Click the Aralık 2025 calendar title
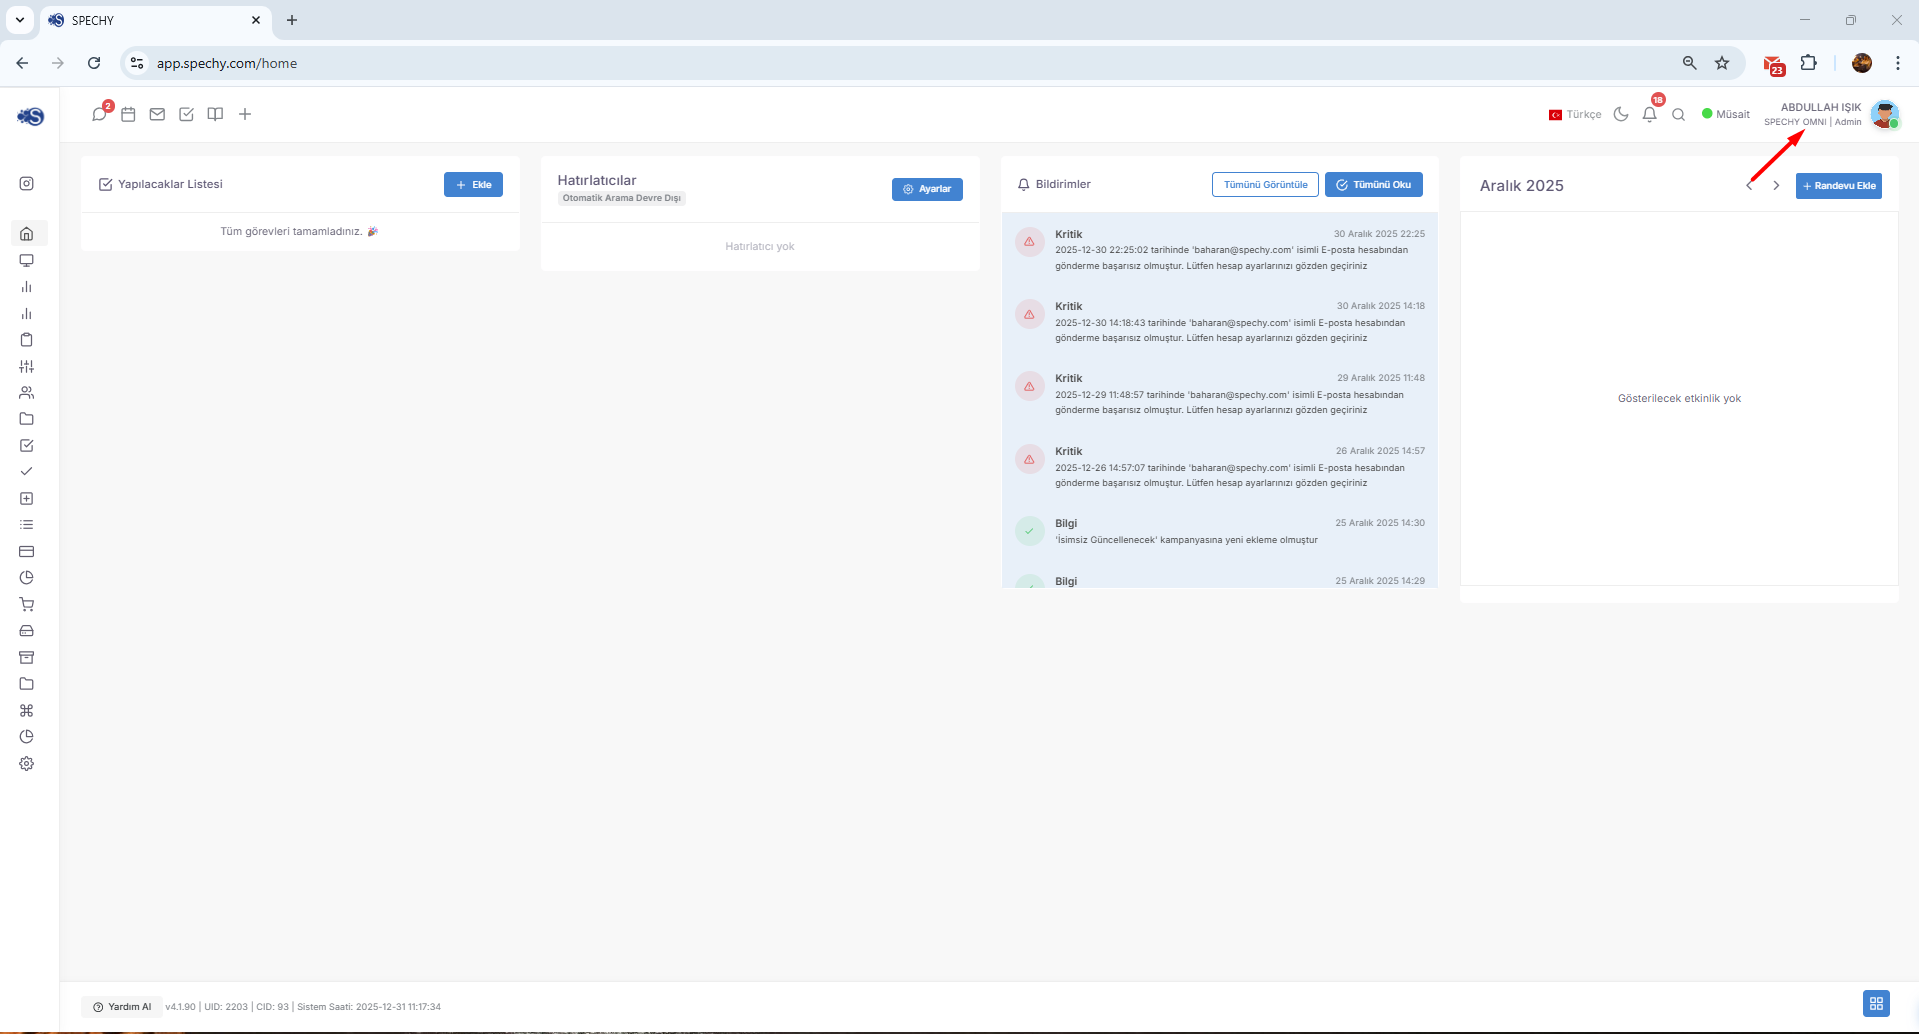Image resolution: width=1919 pixels, height=1034 pixels. (1521, 186)
